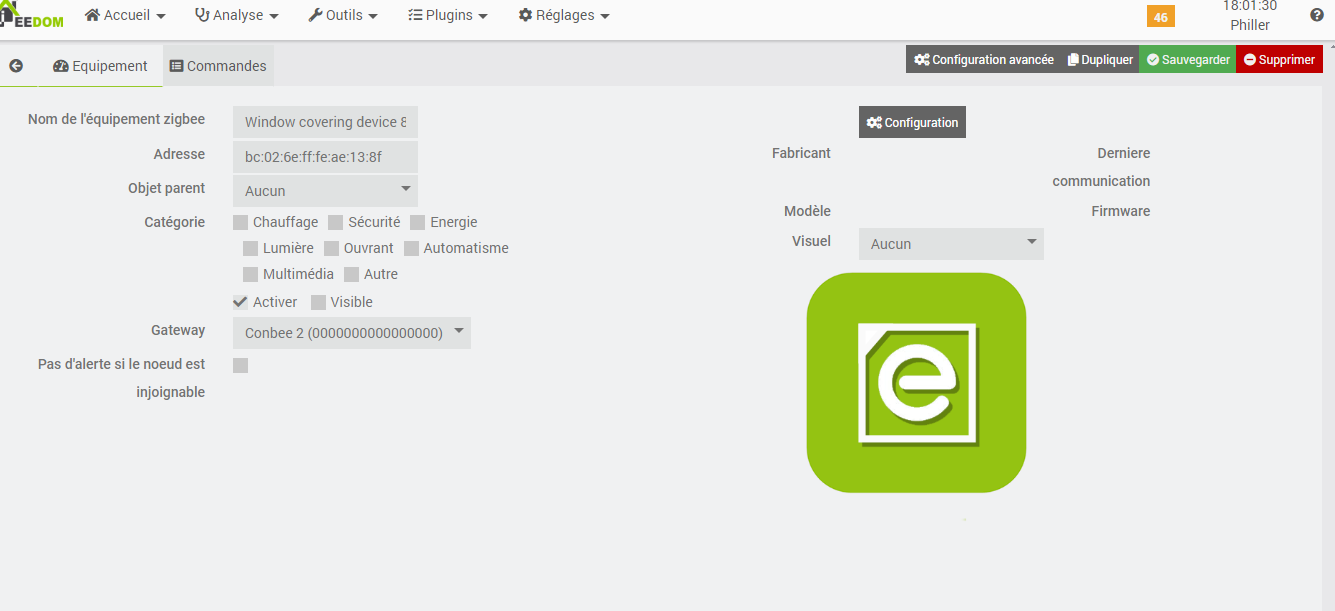Open the Accueil menu
The width and height of the screenshot is (1335, 611).
click(x=125, y=15)
